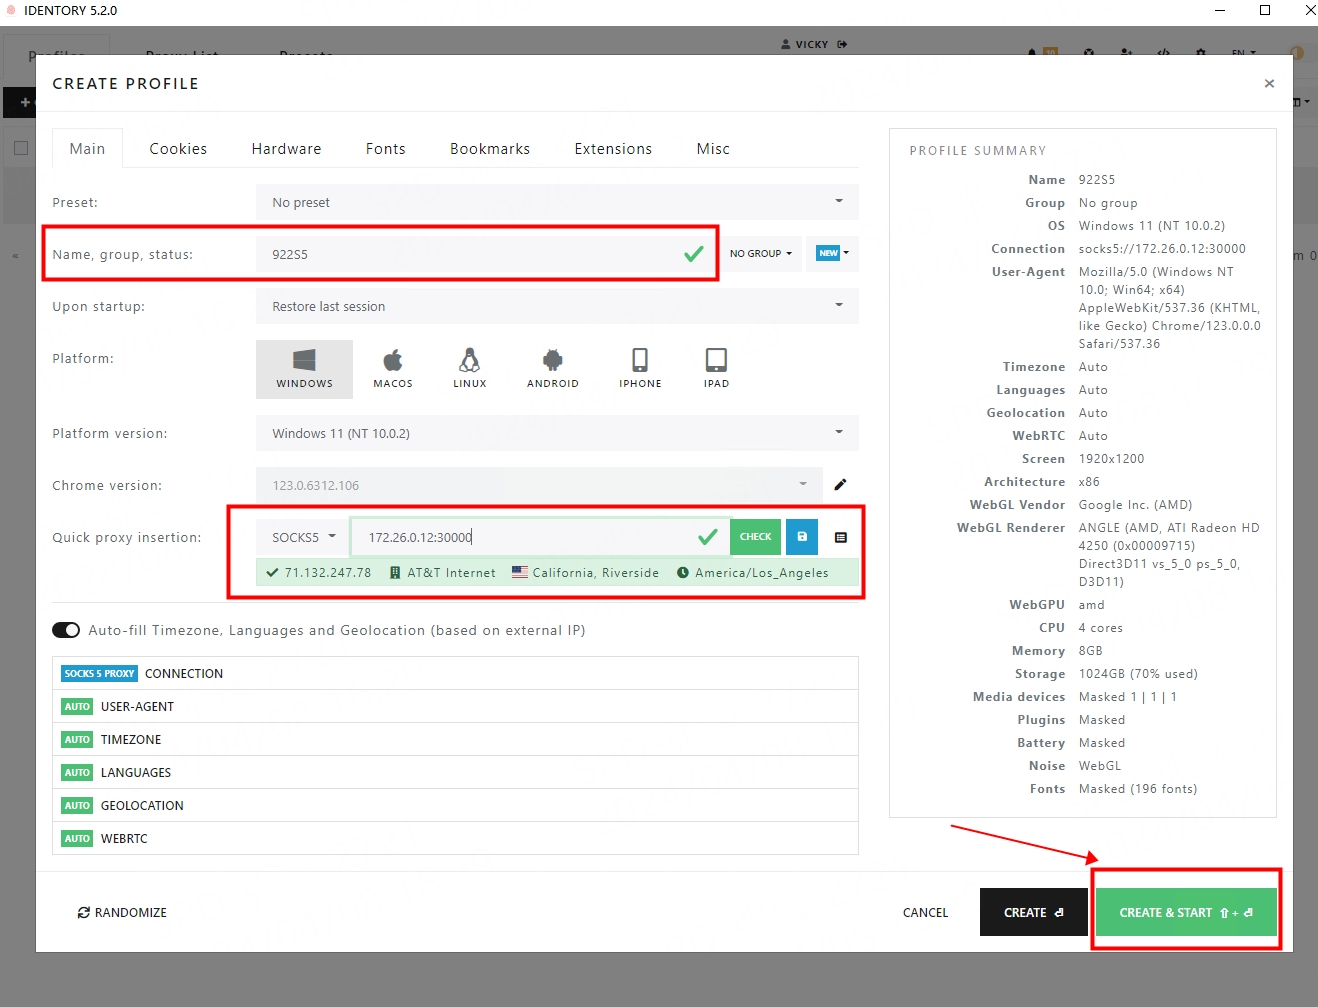The width and height of the screenshot is (1318, 1007).
Task: Open the proxy list icon
Action: (x=841, y=537)
